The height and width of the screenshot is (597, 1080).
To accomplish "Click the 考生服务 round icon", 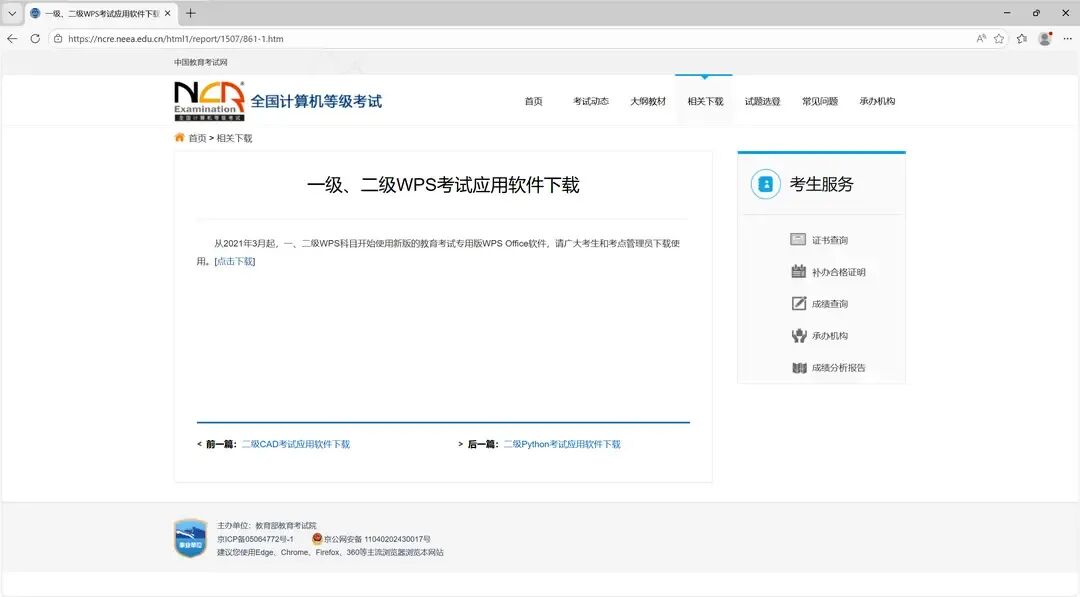I will click(x=765, y=184).
